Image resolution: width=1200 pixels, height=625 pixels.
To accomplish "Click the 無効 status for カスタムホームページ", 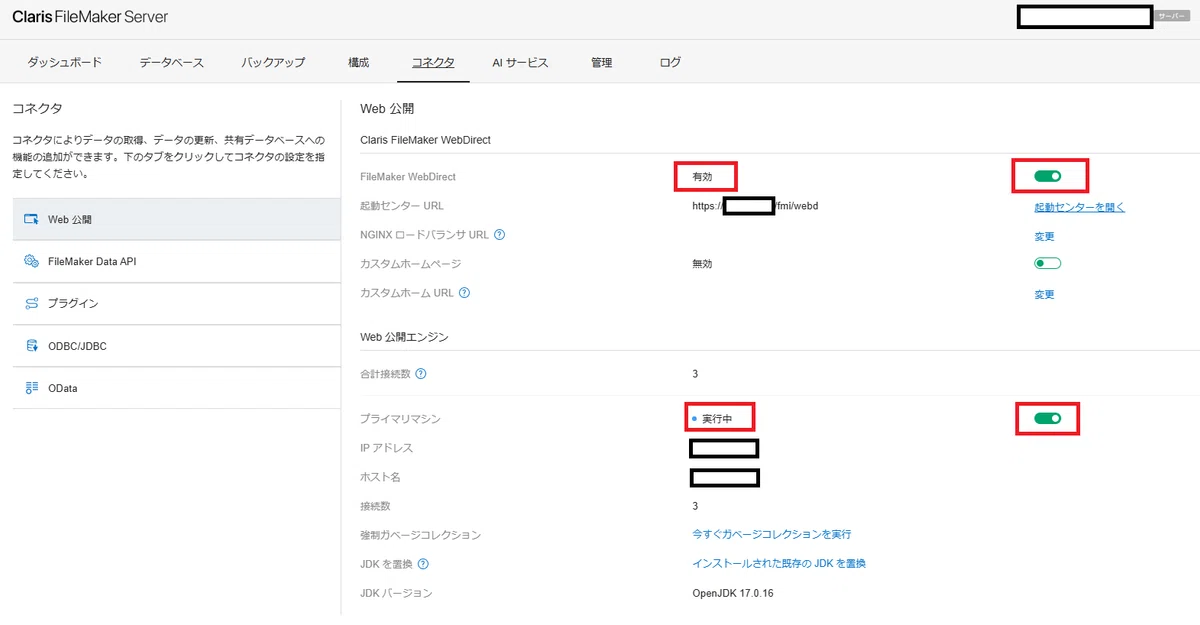I will tap(702, 264).
